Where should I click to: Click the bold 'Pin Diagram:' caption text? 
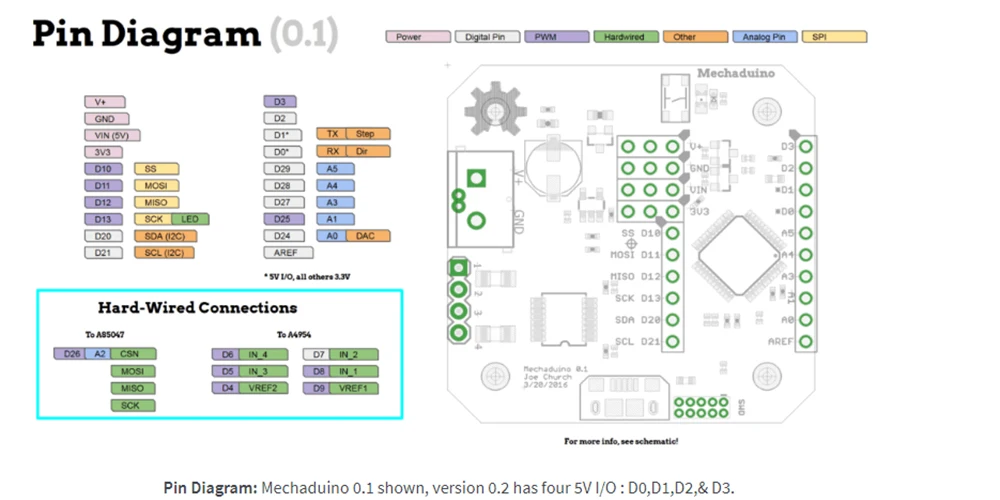point(210,489)
